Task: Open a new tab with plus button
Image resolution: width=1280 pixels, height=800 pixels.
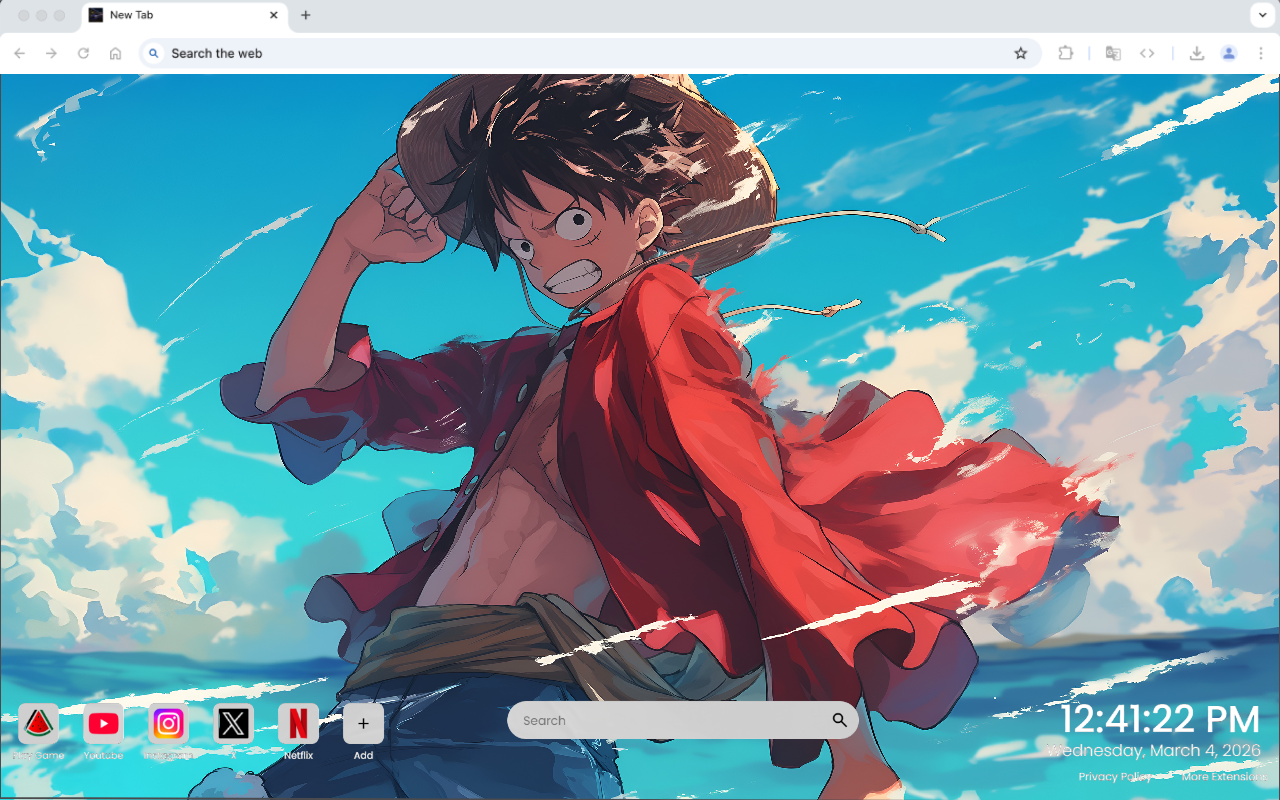Action: pos(306,15)
